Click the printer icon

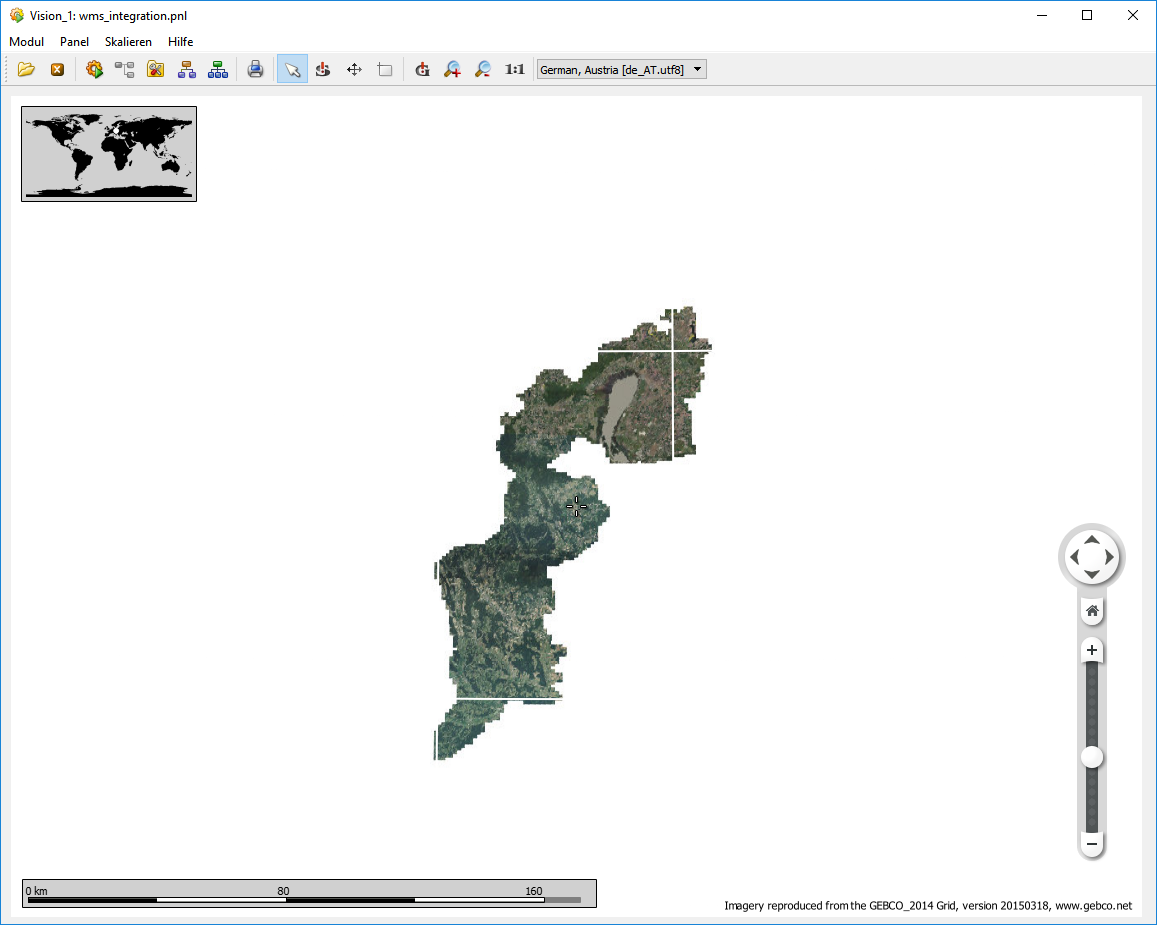coord(255,69)
